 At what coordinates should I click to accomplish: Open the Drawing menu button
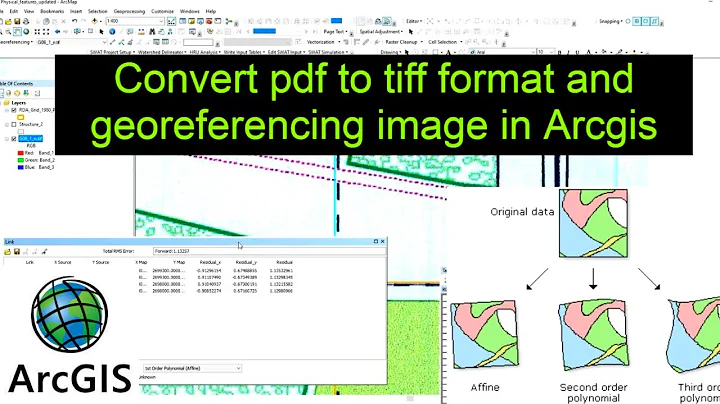(x=390, y=52)
